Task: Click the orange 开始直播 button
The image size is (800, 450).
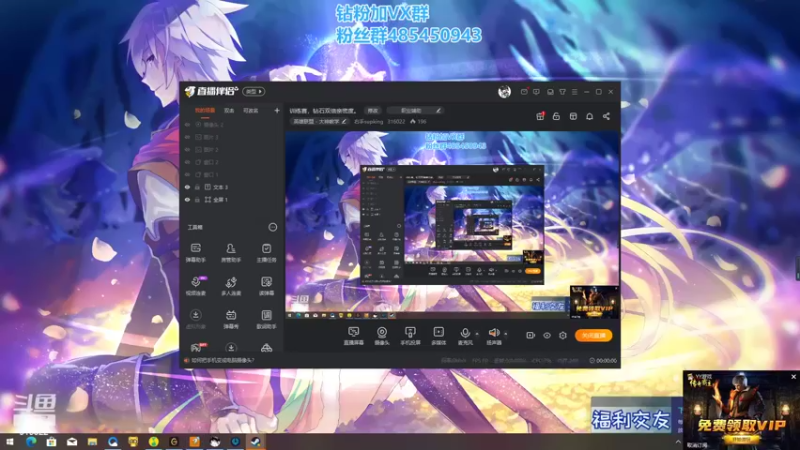Action: tap(593, 335)
